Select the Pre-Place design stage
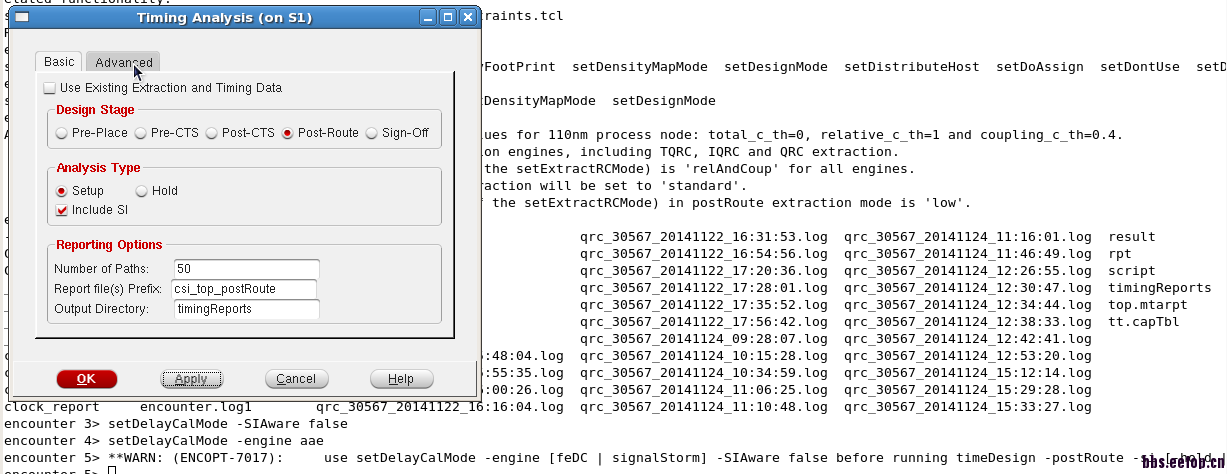The image size is (1227, 474). point(62,133)
